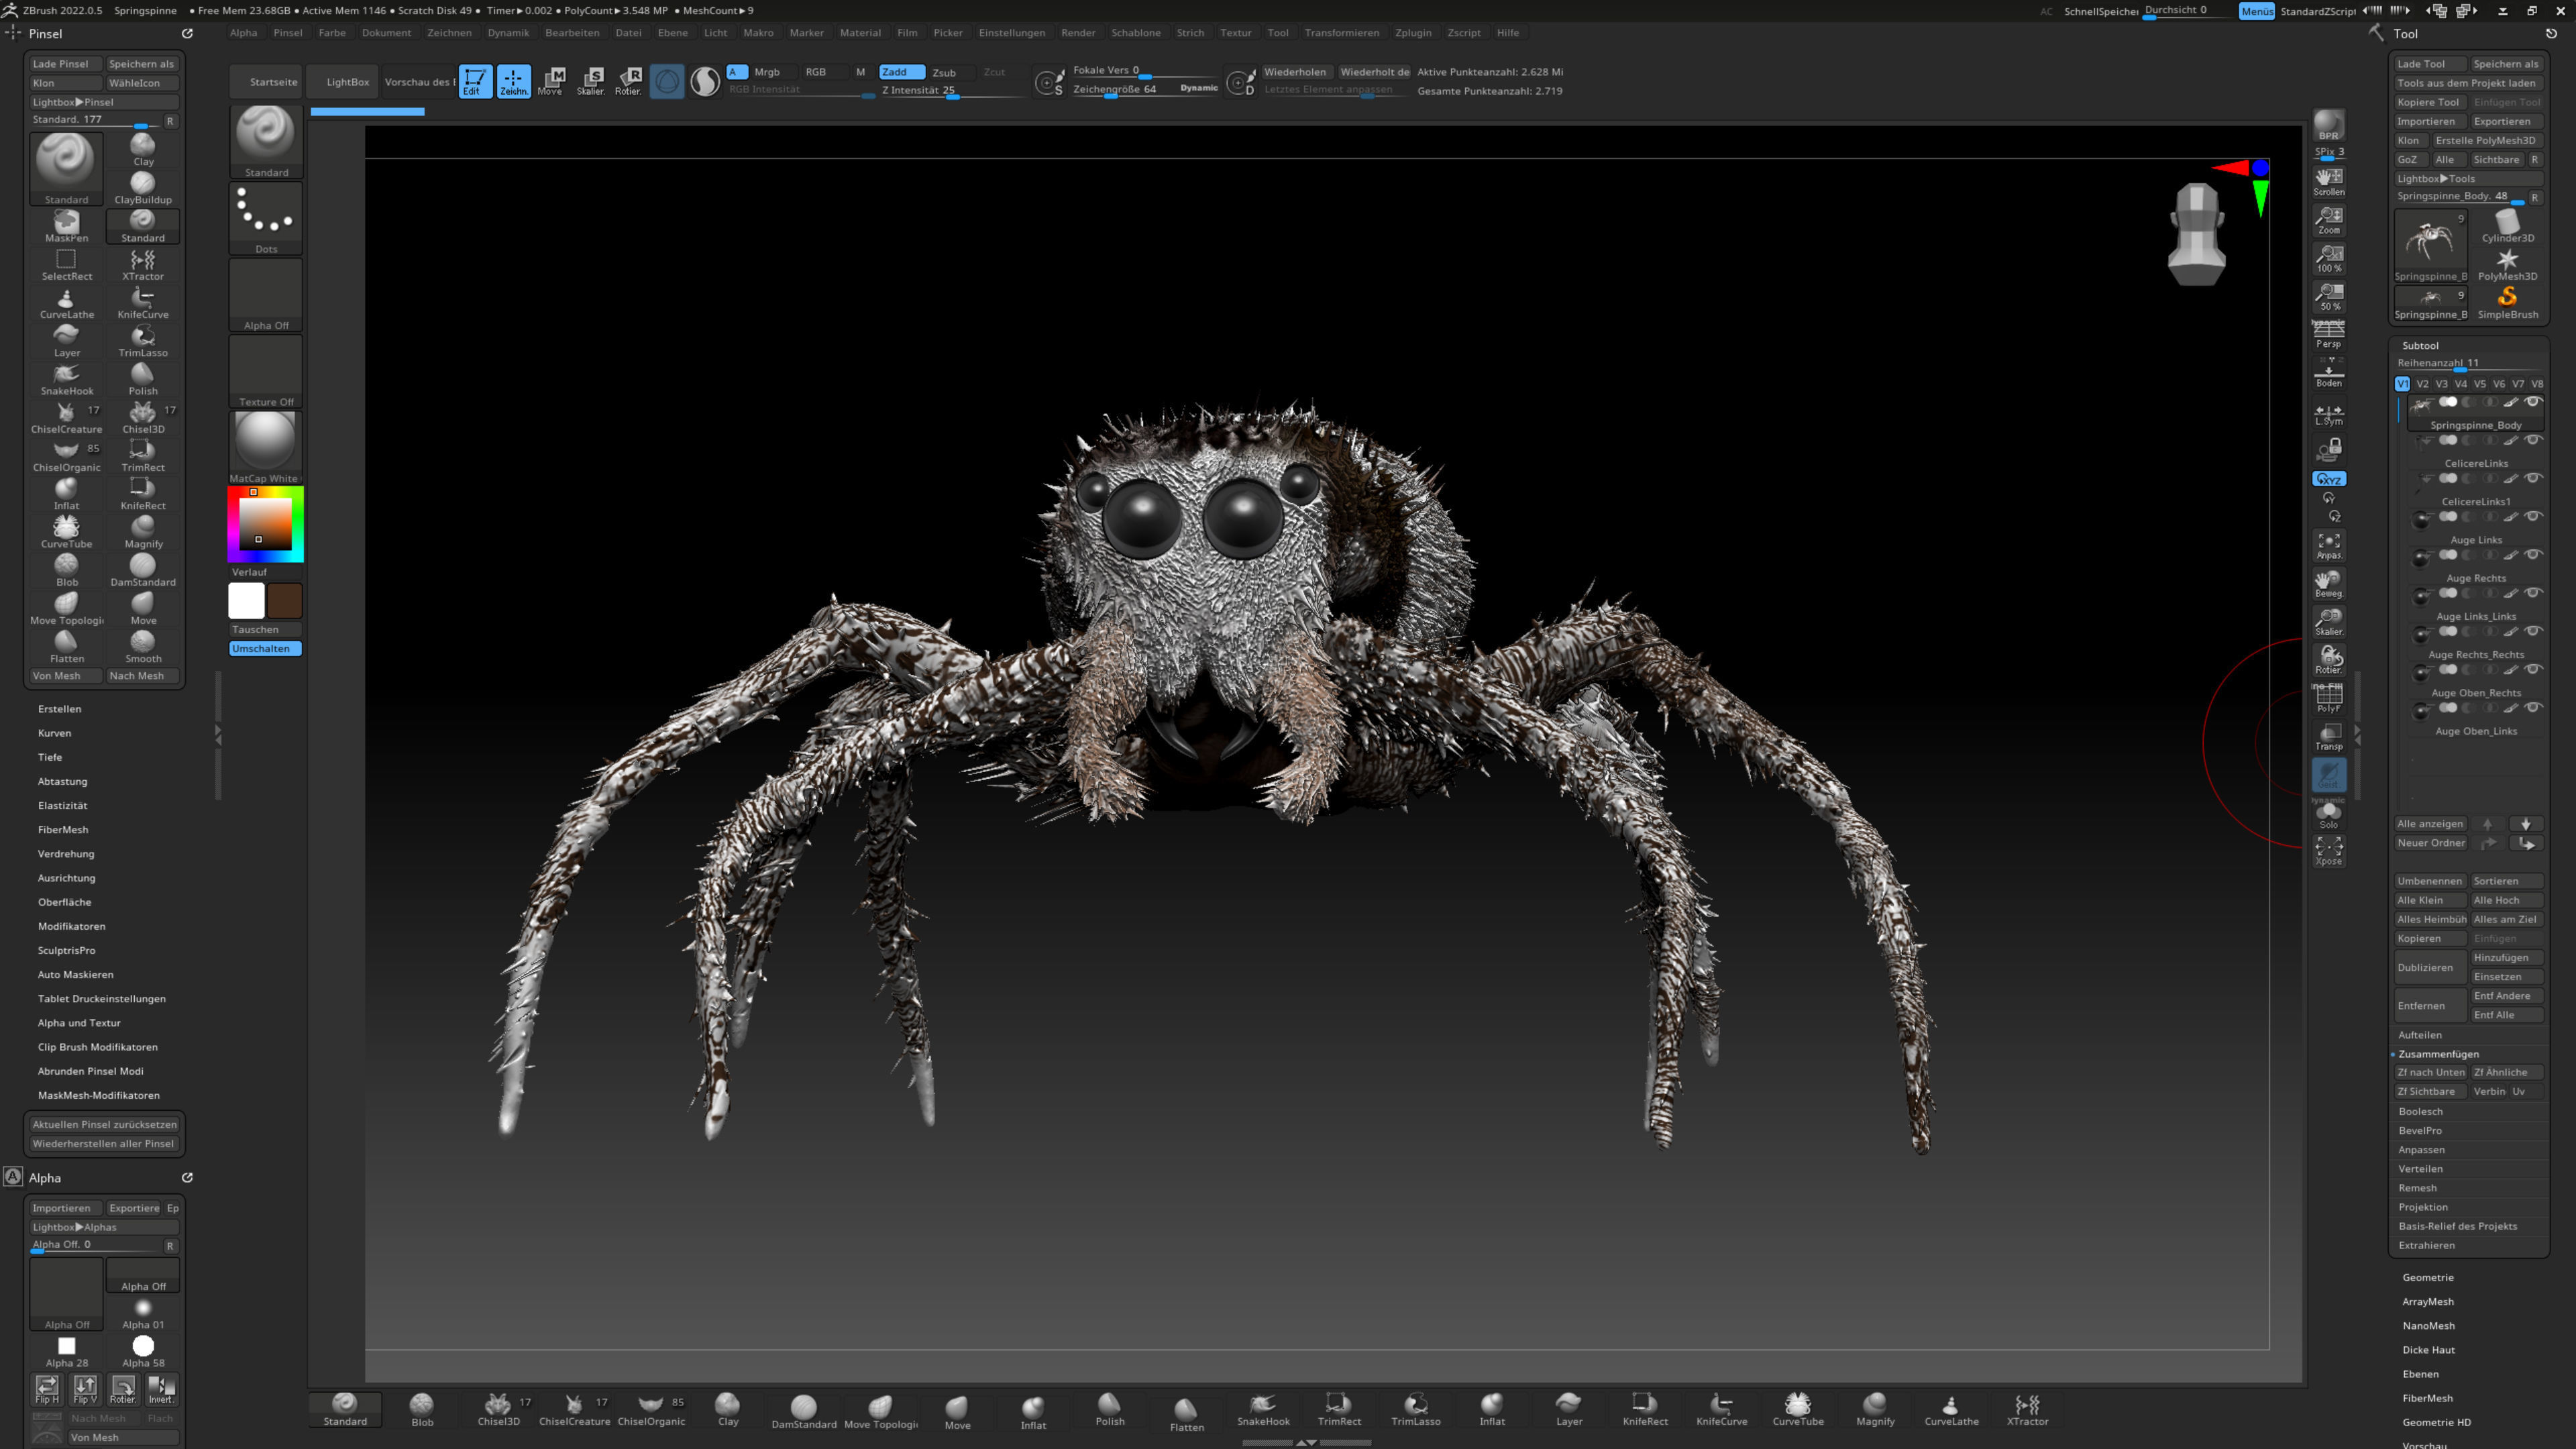Screen dimensions: 2576x1449
Task: Select the Move gizmo button
Action: [551, 81]
